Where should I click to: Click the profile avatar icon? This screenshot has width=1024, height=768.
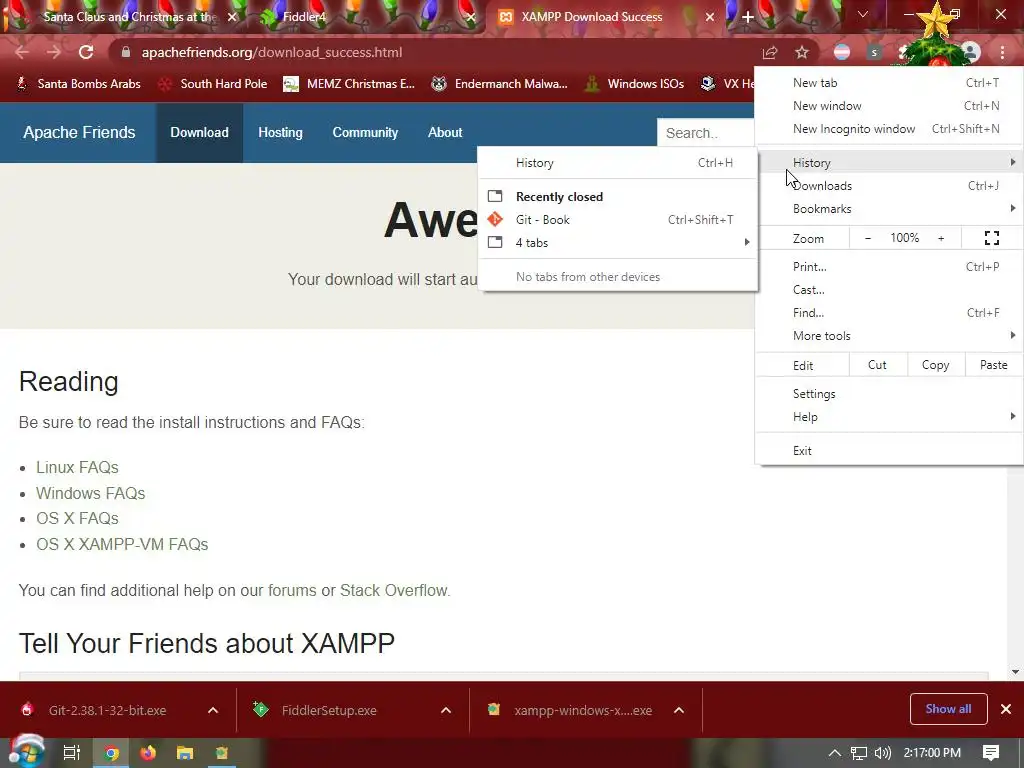pyautogui.click(x=971, y=52)
